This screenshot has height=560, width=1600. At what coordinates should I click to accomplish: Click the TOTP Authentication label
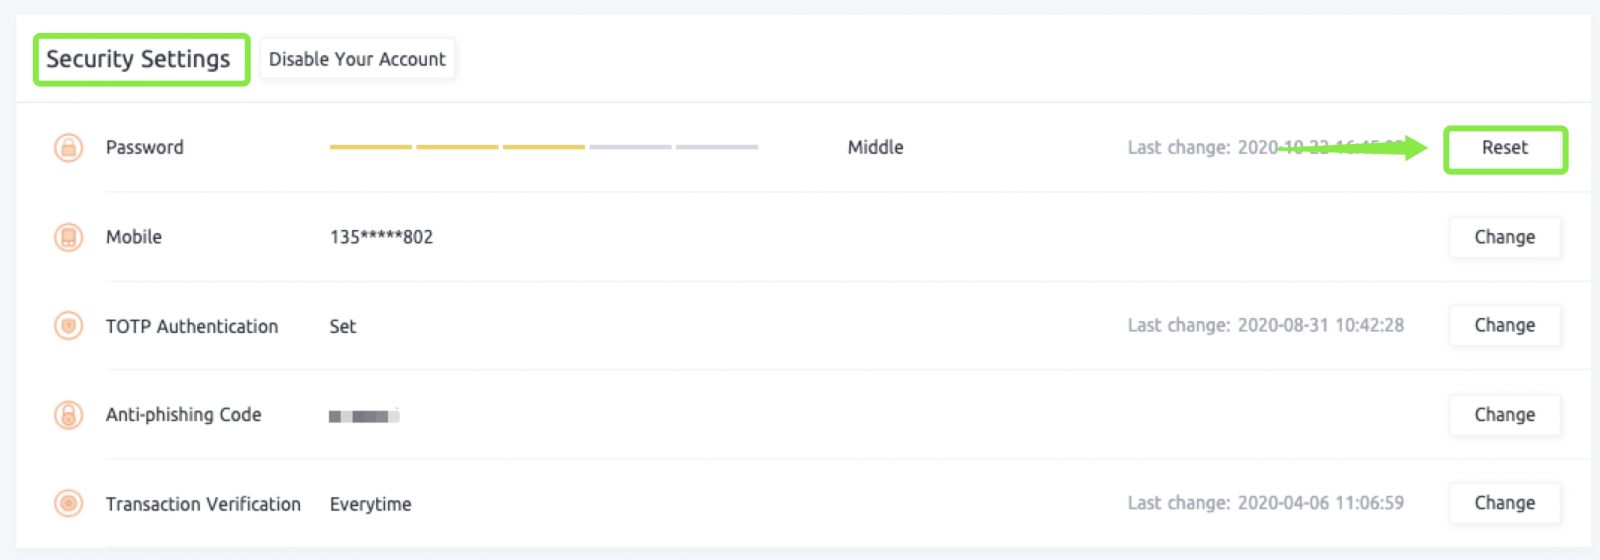(x=192, y=326)
